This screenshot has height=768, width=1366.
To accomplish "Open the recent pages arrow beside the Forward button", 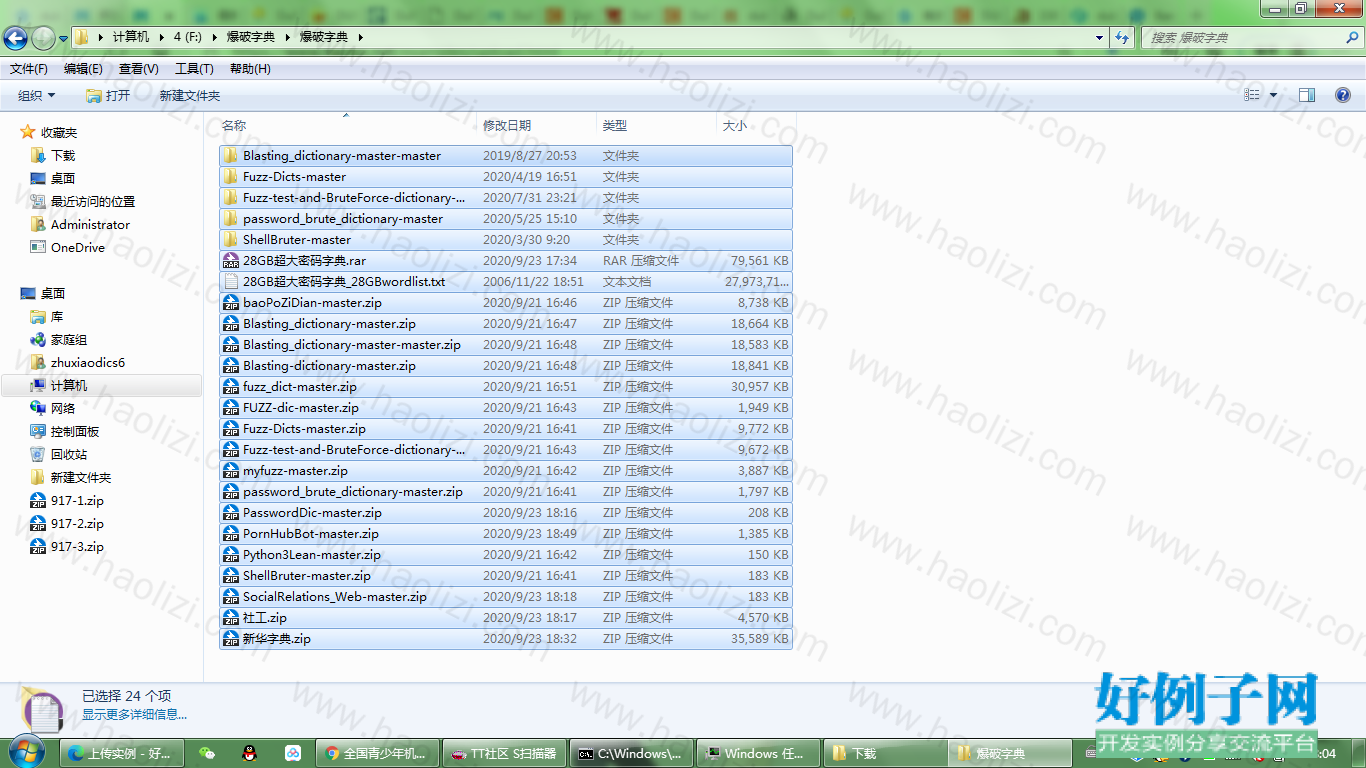I will 63,38.
